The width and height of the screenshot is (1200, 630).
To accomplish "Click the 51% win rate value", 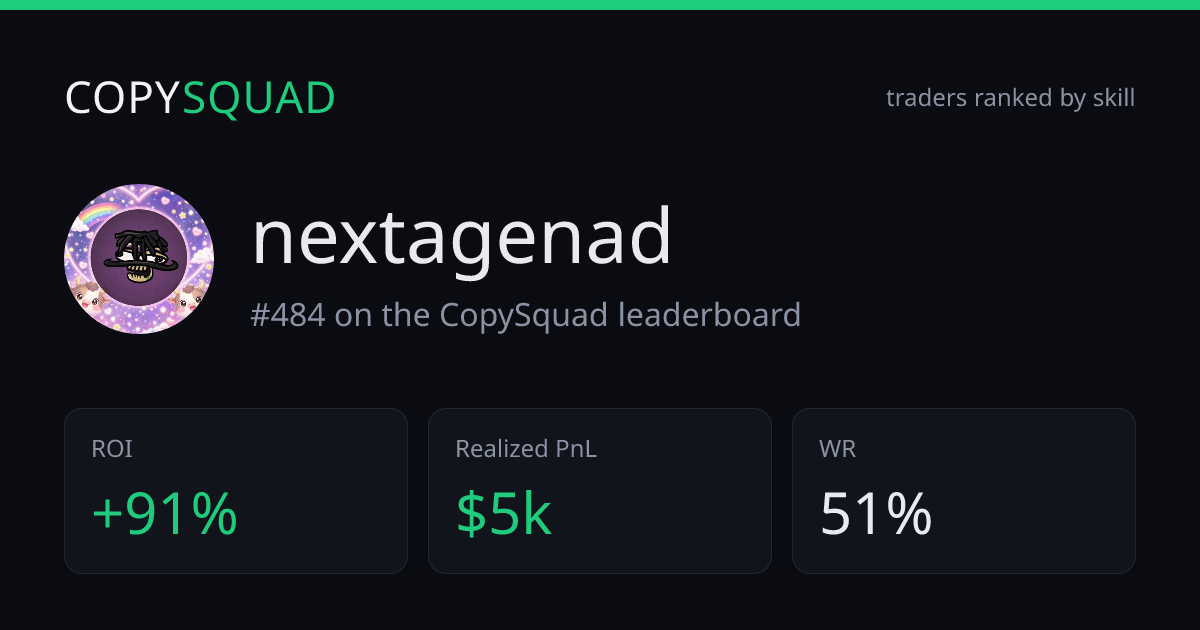I will pos(876,514).
